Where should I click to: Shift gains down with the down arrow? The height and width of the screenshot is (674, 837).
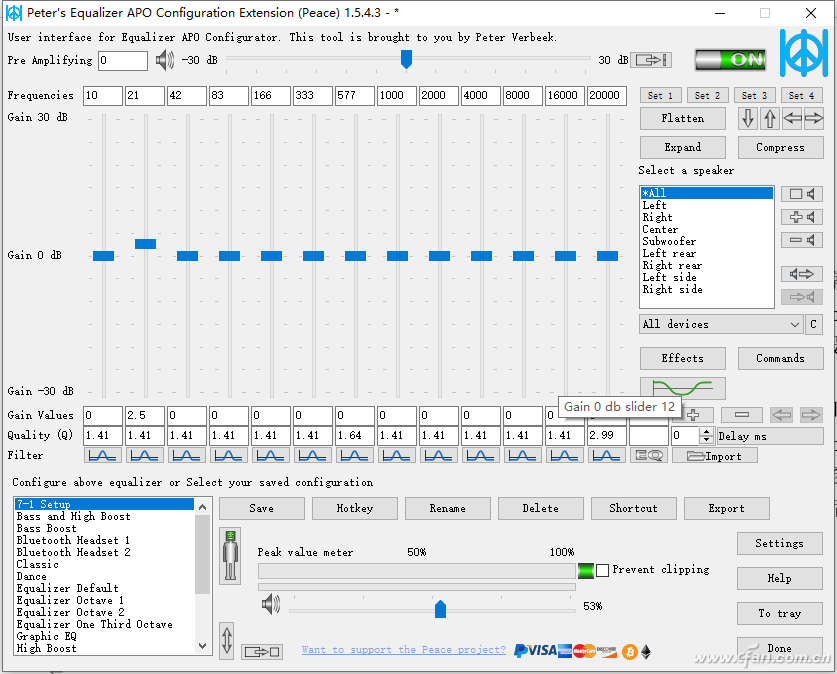[x=748, y=118]
